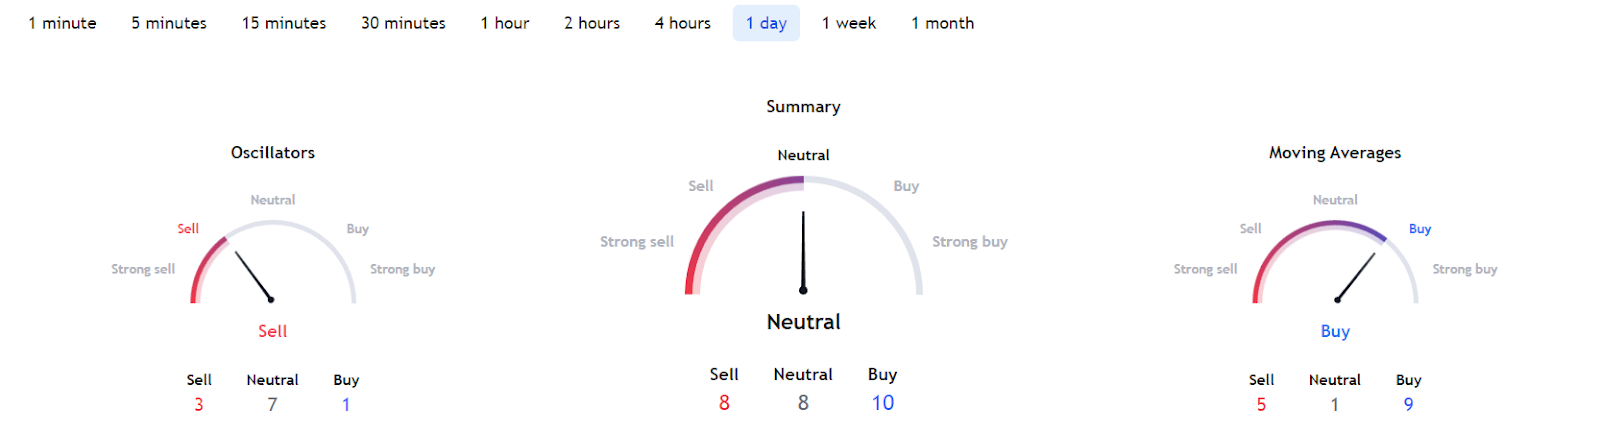The image size is (1600, 433).
Task: Switch to the 5 minutes timeframe
Action: 169,23
